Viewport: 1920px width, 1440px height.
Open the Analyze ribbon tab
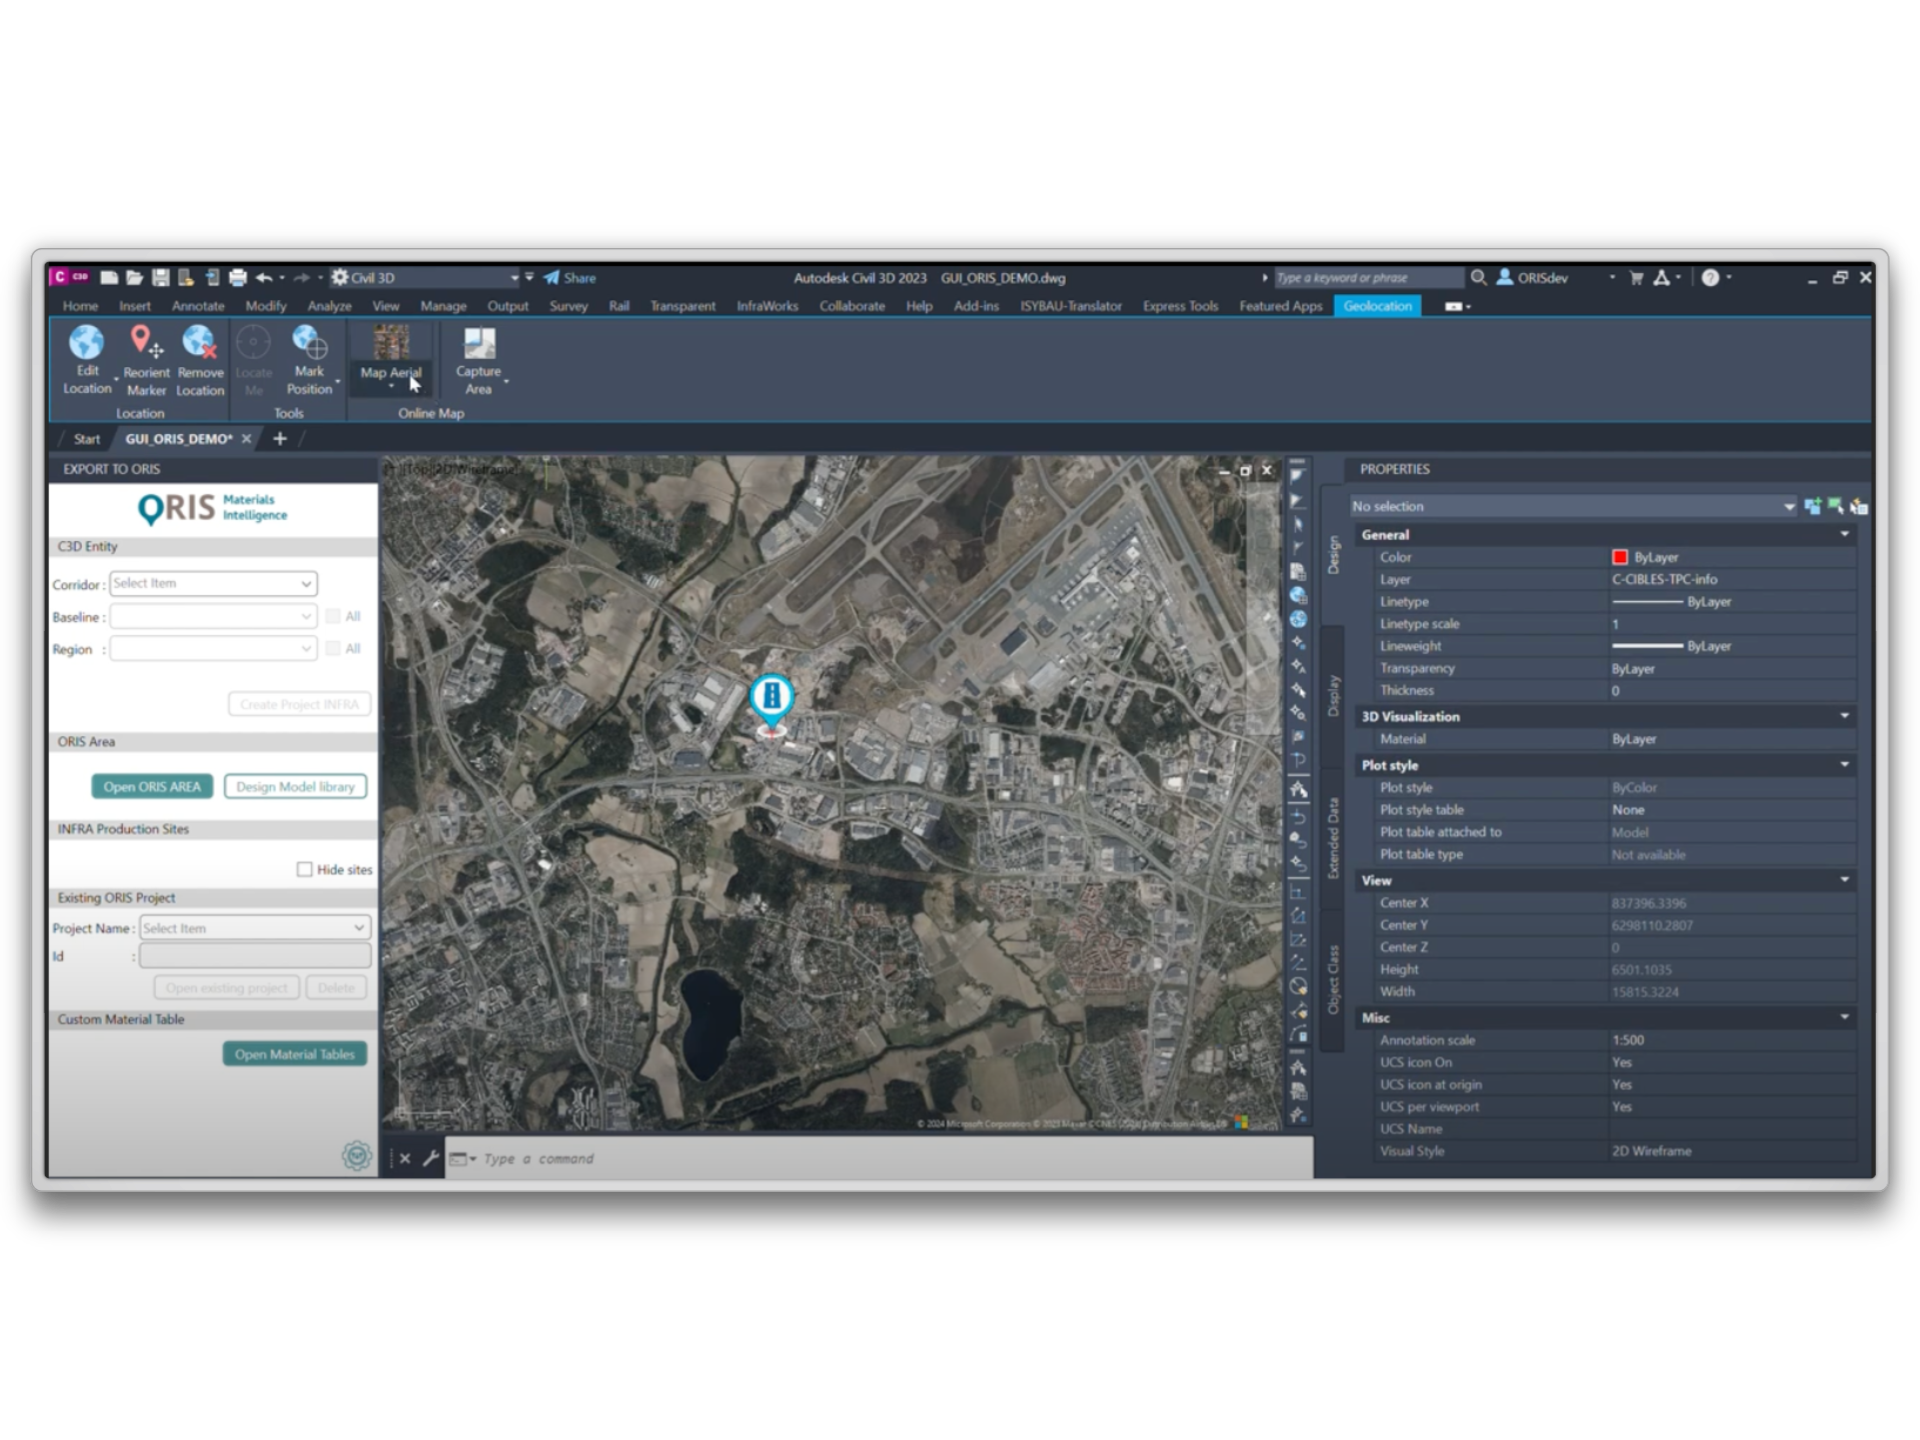pos(329,306)
